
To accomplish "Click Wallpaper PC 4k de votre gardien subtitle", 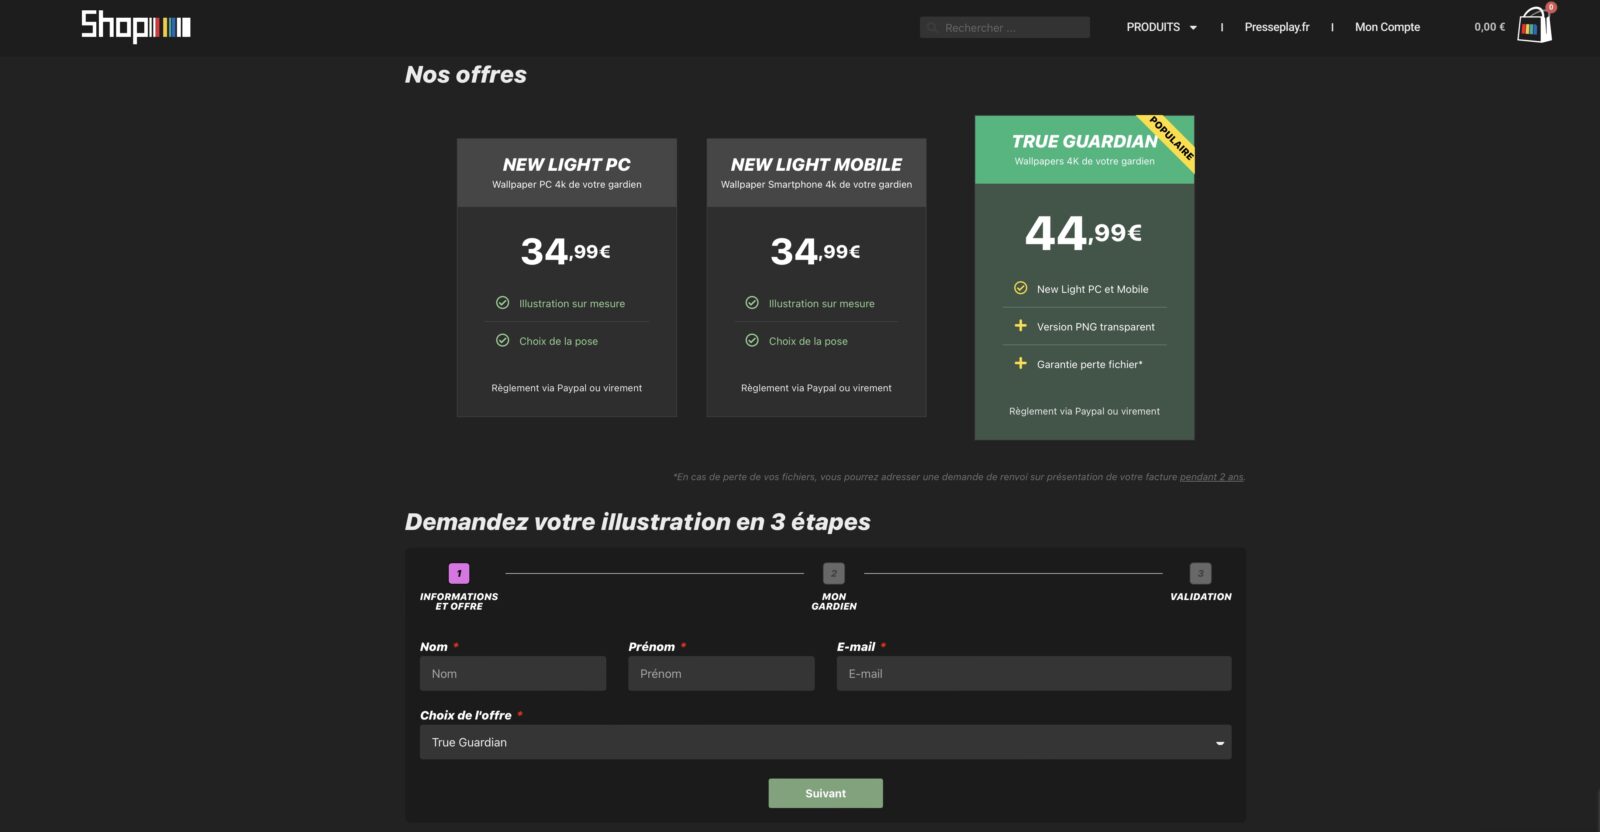I will point(567,184).
